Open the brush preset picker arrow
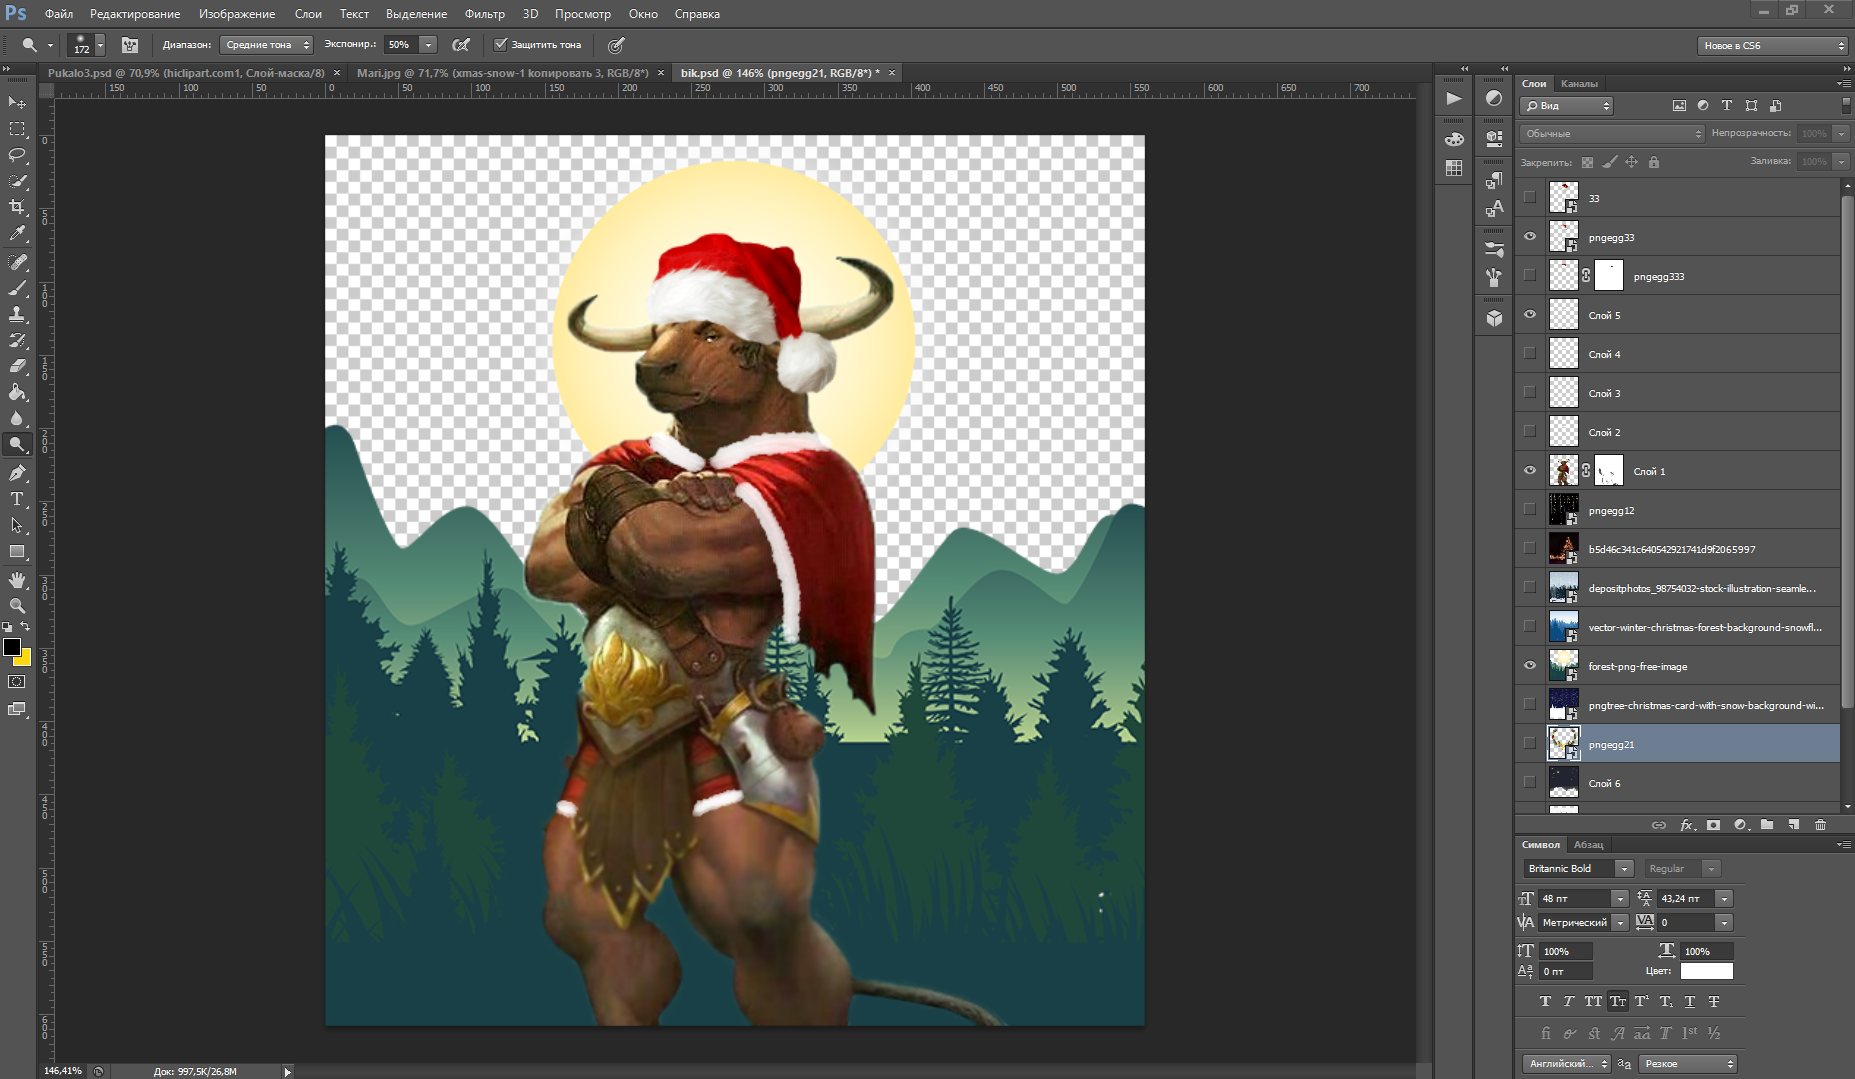The height and width of the screenshot is (1079, 1855). click(100, 45)
